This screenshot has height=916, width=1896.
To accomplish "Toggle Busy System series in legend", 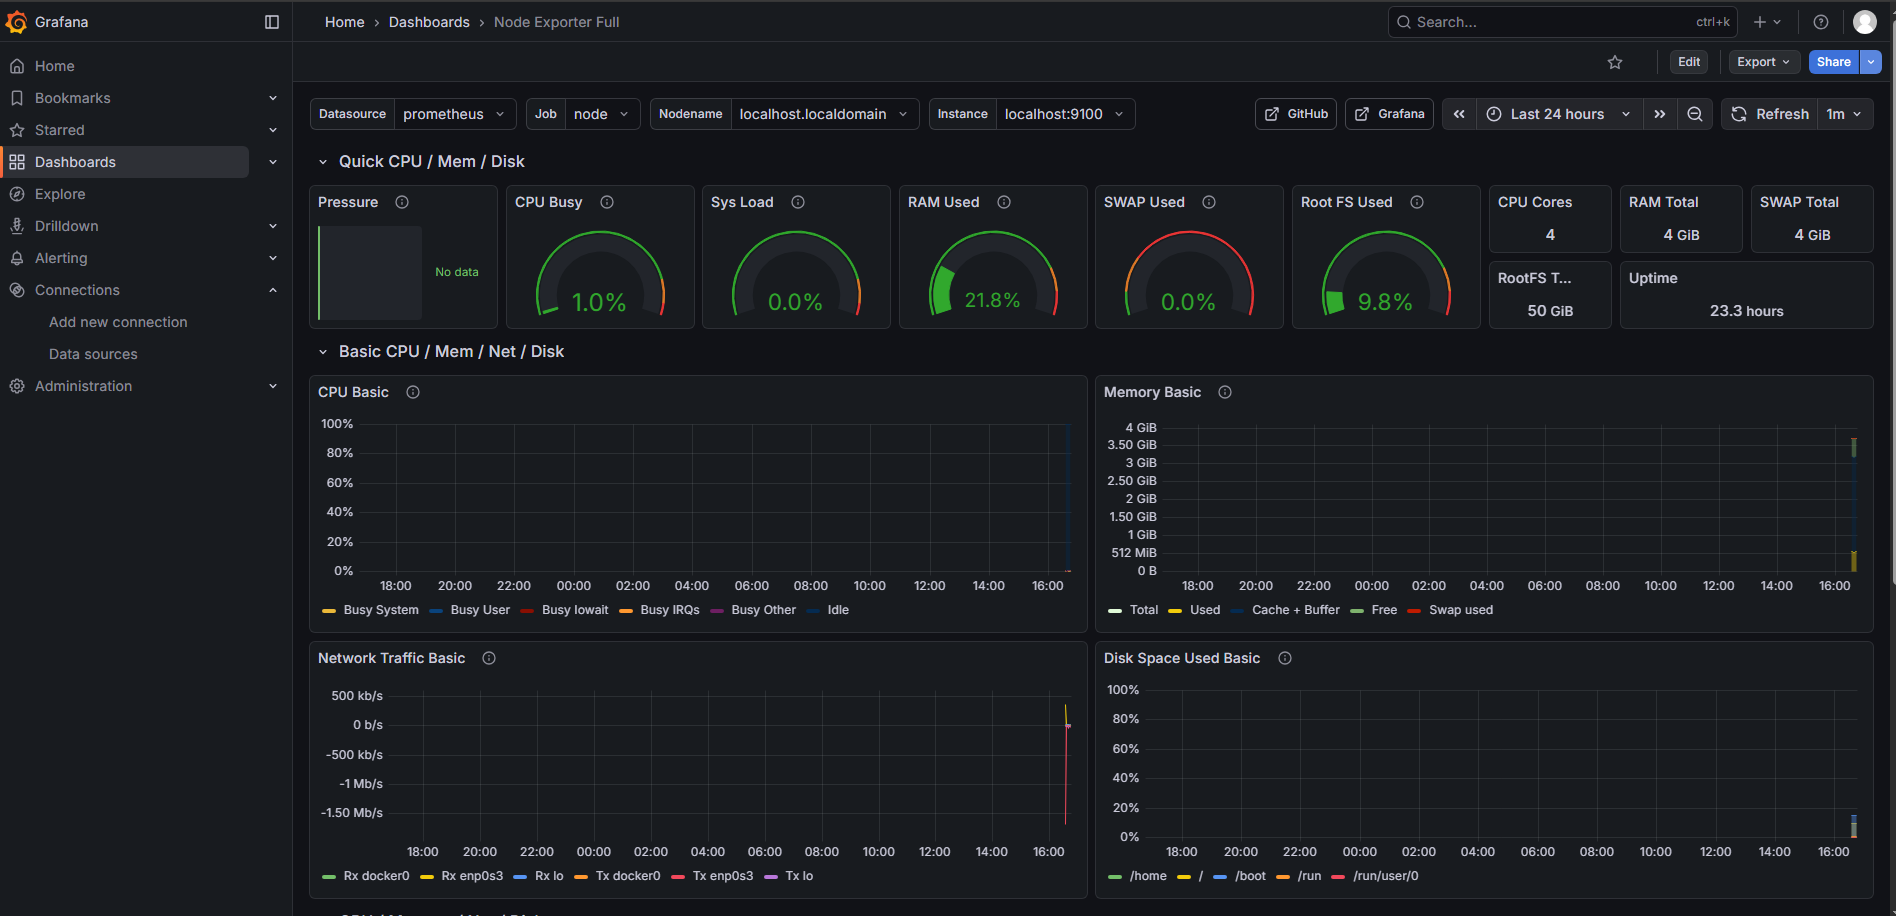I will point(380,610).
